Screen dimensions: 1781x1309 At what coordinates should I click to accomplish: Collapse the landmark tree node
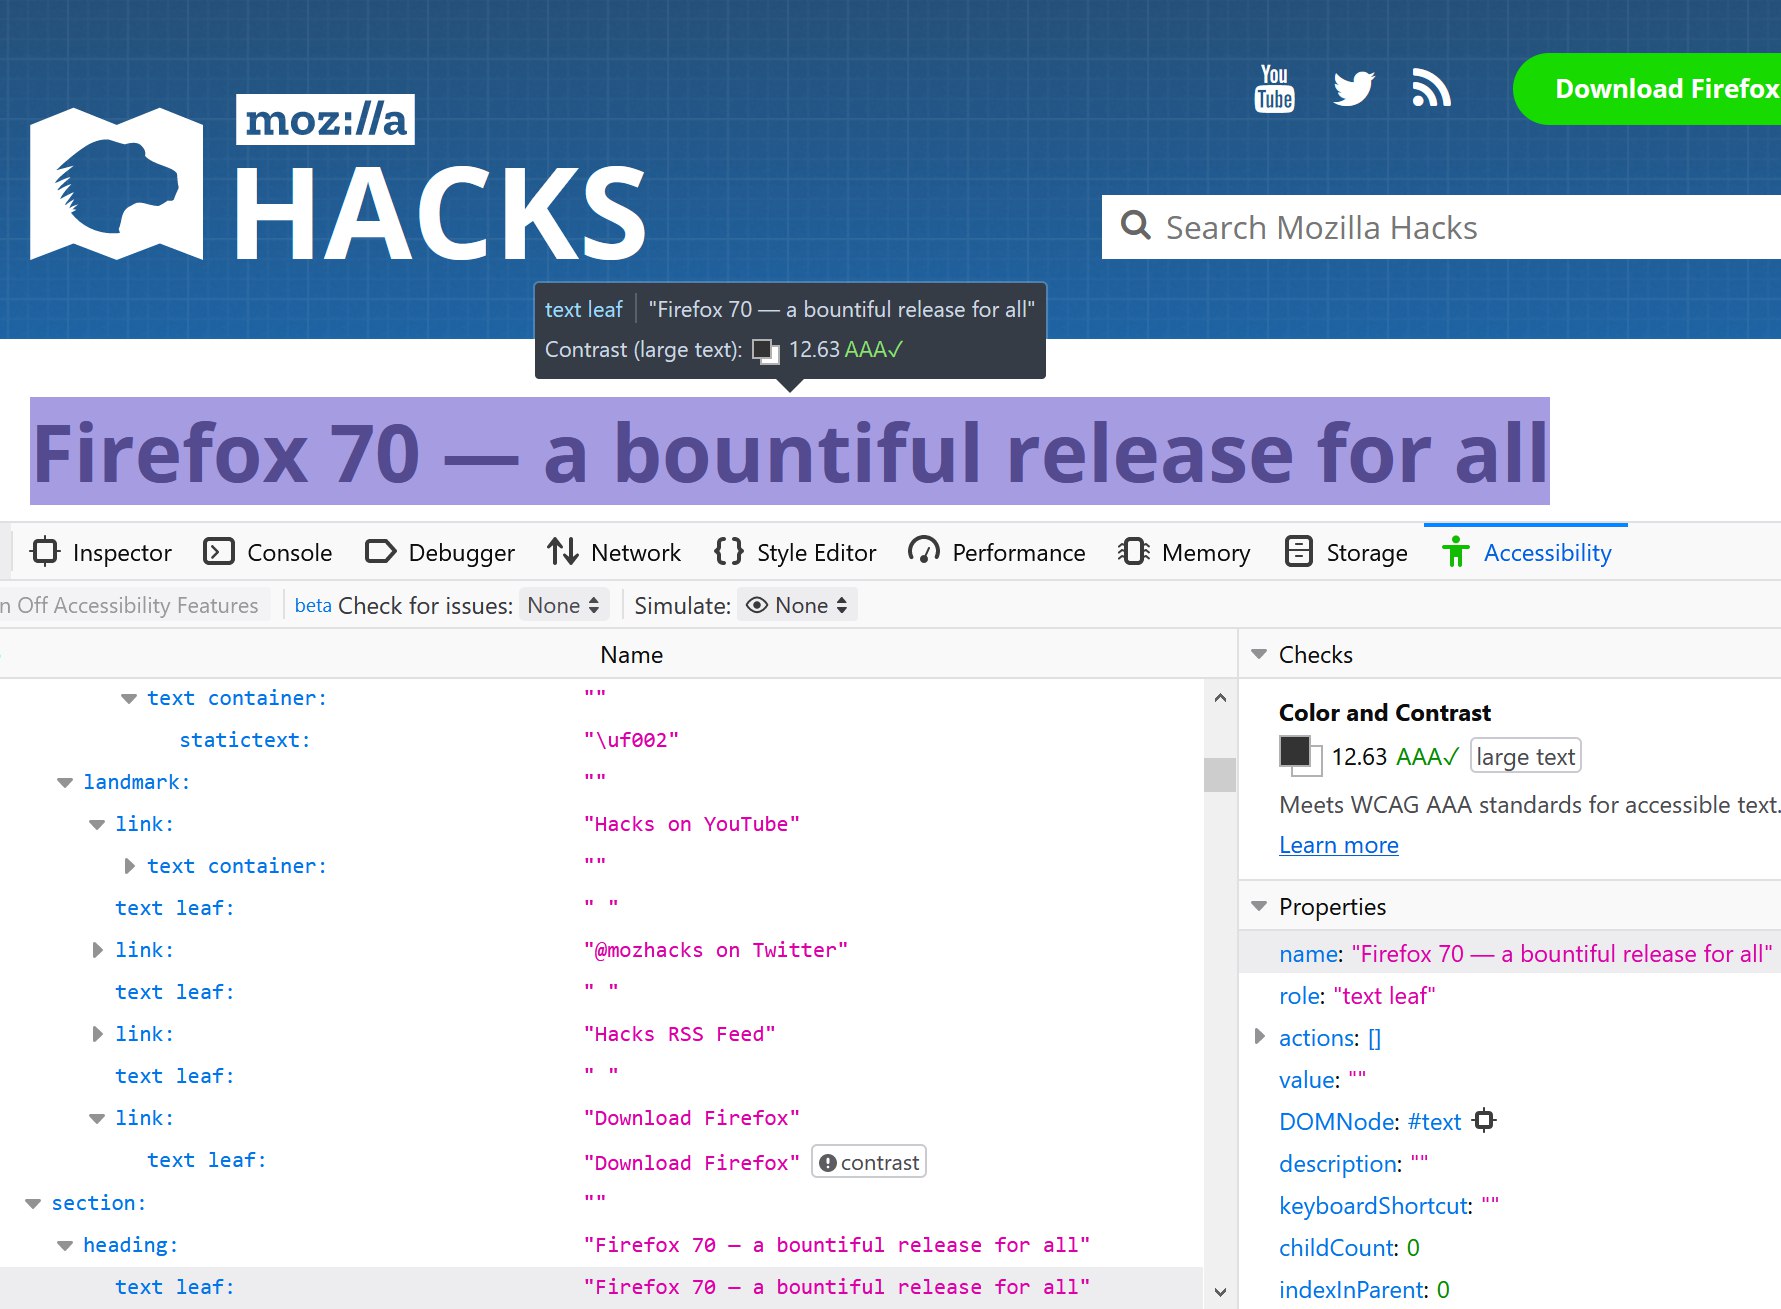(x=64, y=782)
